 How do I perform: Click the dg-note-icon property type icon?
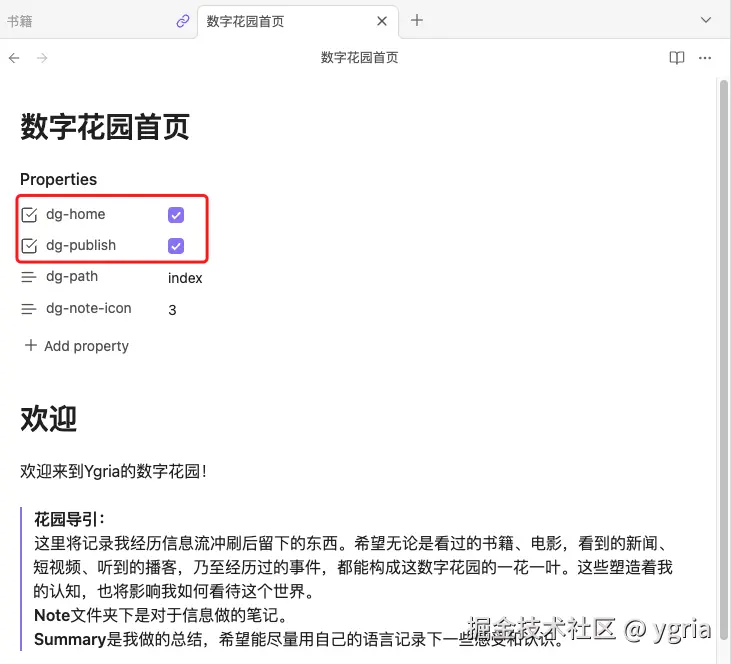pos(29,309)
